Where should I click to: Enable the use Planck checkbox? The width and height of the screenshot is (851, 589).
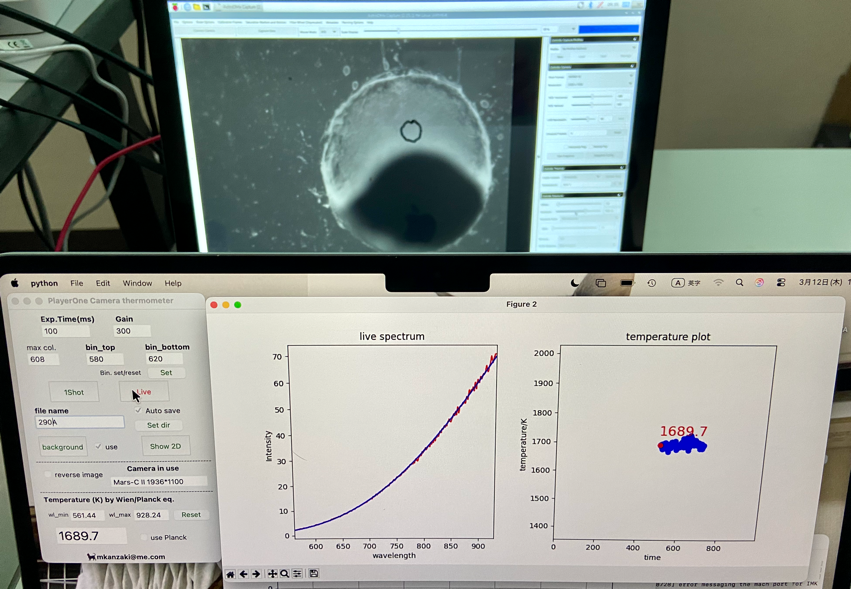point(143,537)
